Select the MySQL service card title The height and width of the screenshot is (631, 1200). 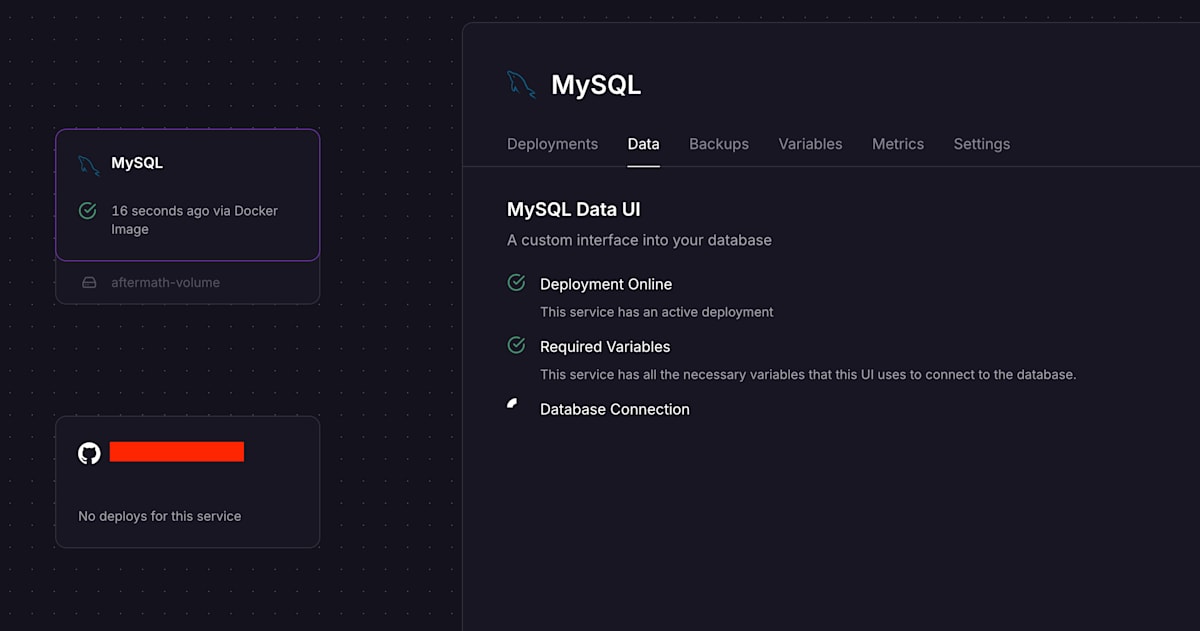137,163
